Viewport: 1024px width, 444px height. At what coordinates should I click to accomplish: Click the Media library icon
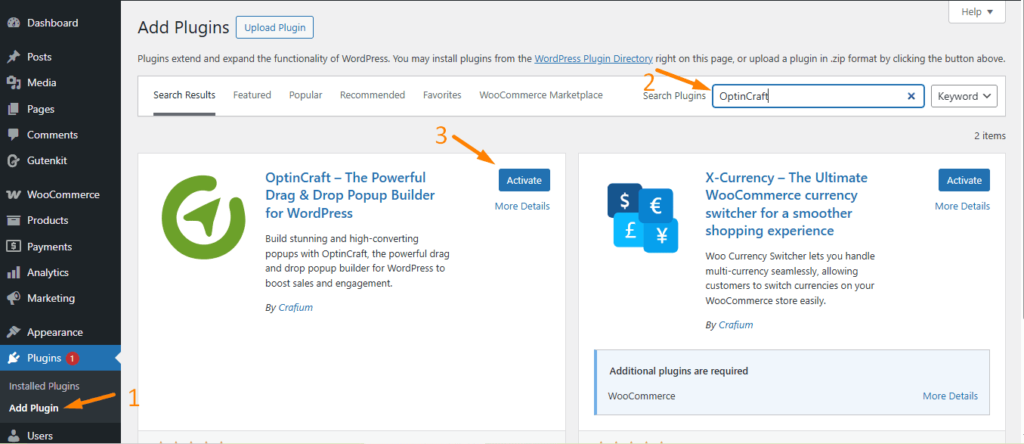(13, 83)
